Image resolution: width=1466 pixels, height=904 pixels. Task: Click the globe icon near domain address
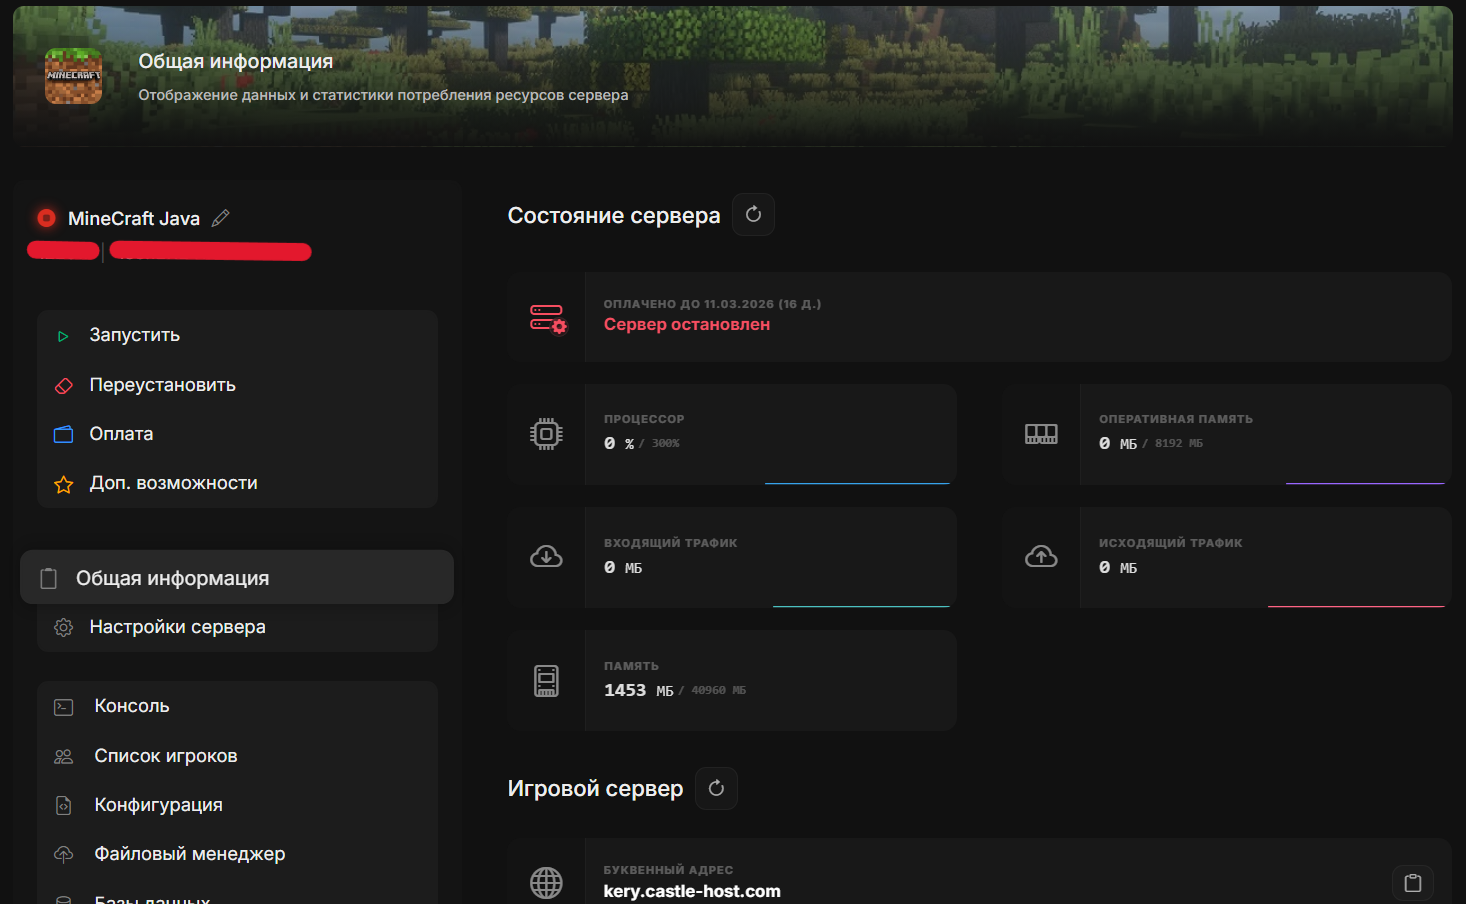(x=546, y=882)
